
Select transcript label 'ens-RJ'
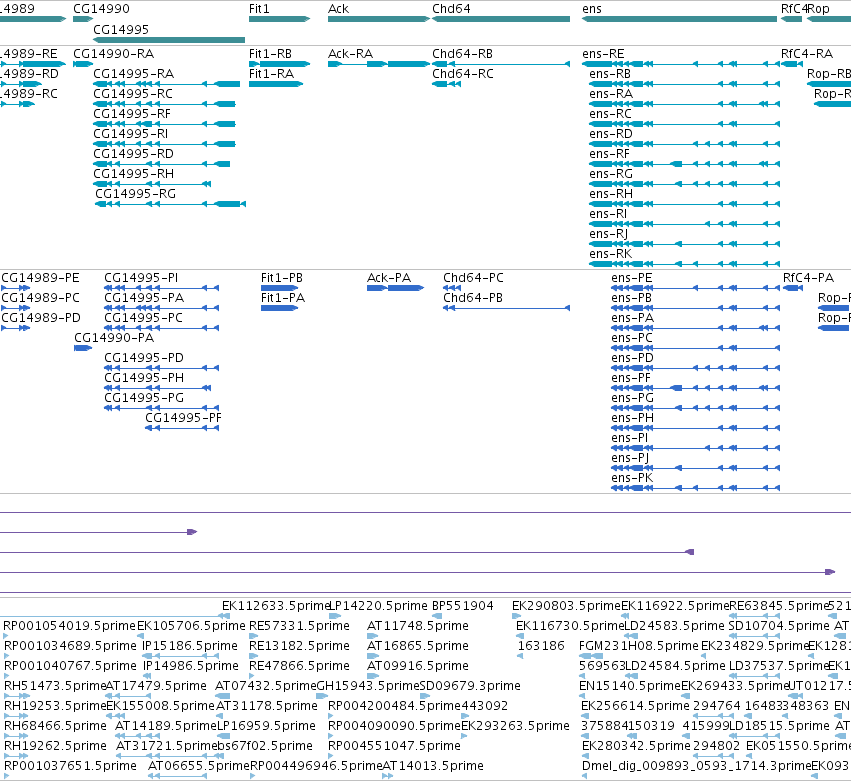click(609, 234)
